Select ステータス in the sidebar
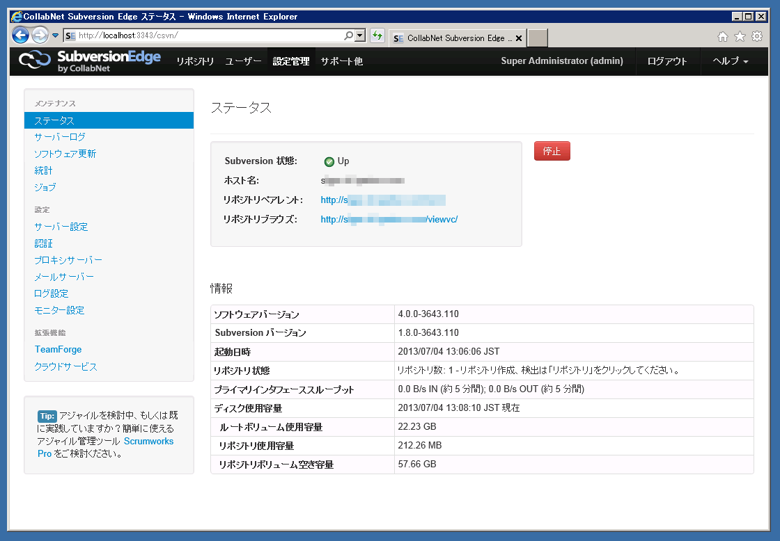This screenshot has width=780, height=541. tap(109, 120)
